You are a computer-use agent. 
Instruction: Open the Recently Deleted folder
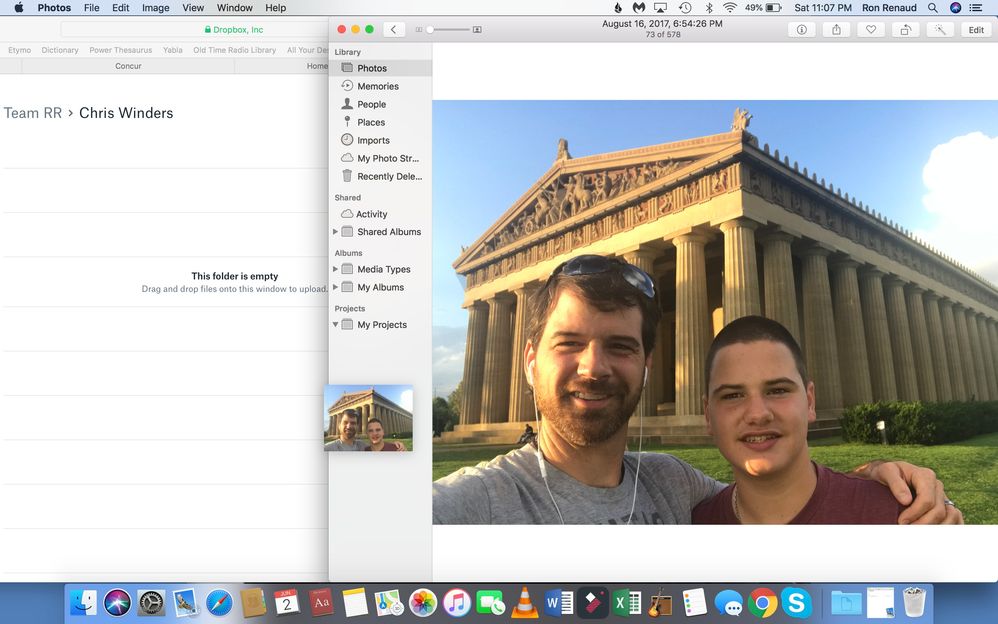(385, 176)
